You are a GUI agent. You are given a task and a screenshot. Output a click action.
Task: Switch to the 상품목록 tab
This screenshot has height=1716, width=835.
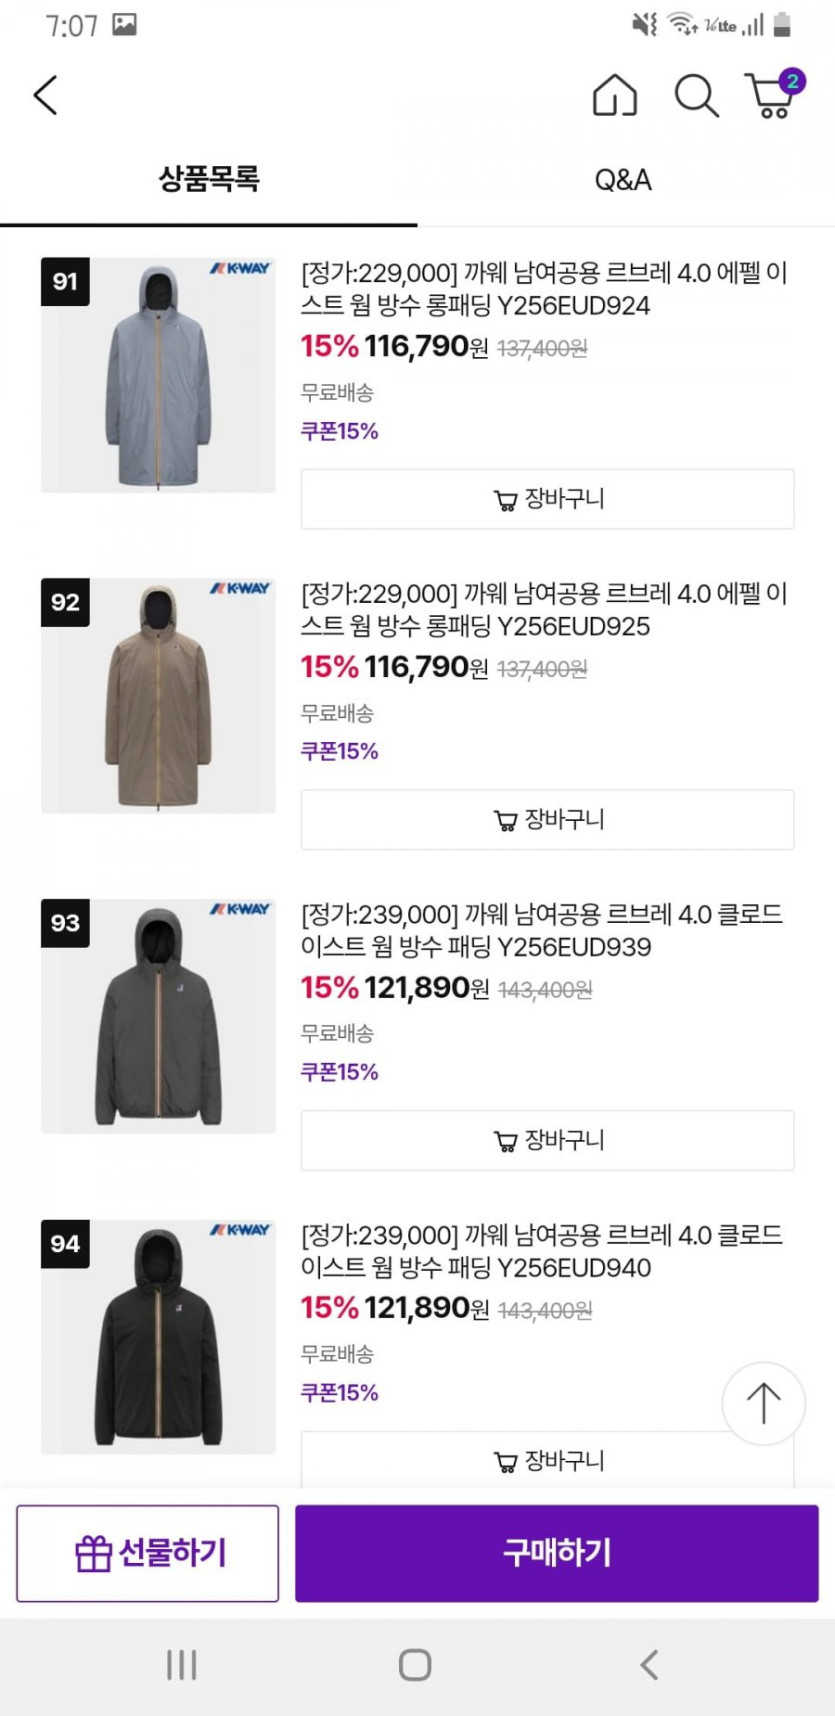[209, 180]
